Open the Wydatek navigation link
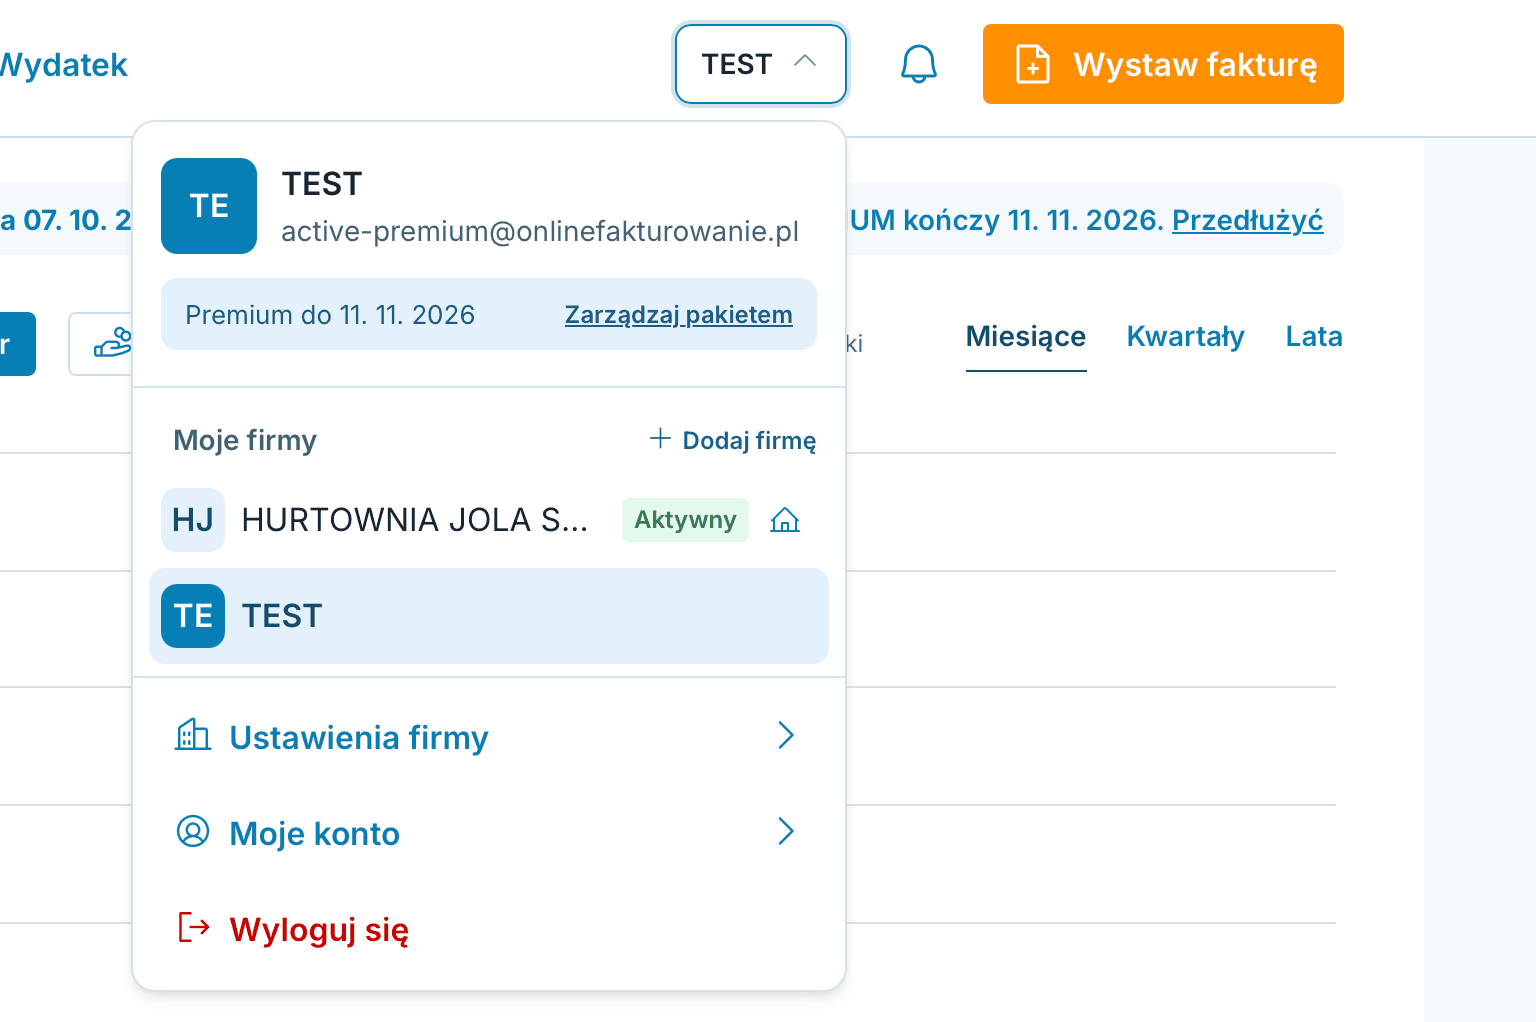Screen dimensions: 1536x1022 pyautogui.click(x=63, y=65)
